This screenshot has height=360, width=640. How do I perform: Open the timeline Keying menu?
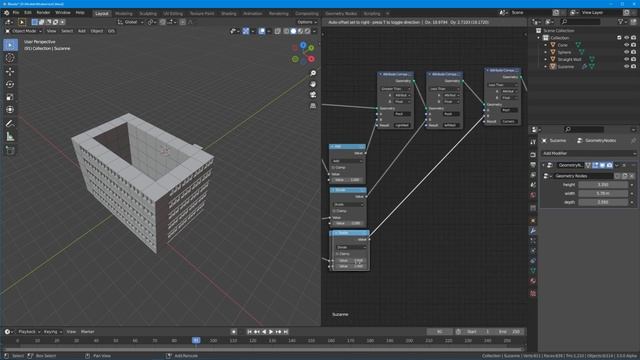(52, 332)
